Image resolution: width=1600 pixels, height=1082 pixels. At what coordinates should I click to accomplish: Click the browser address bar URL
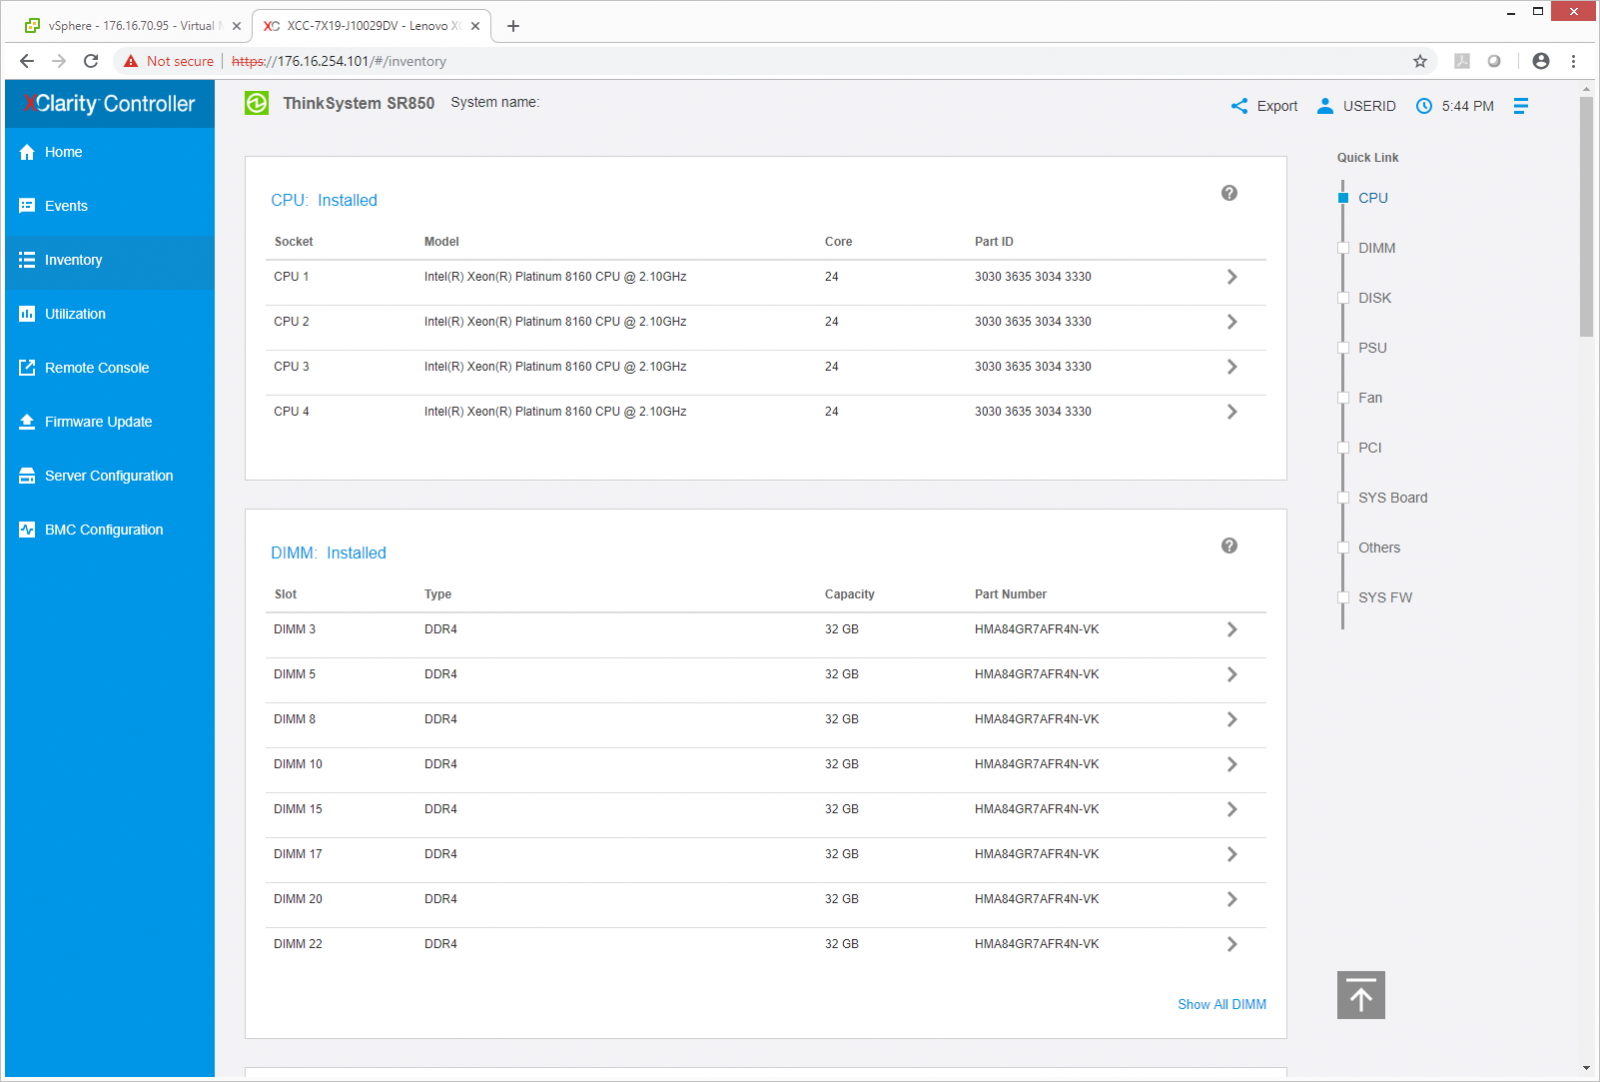click(x=340, y=61)
